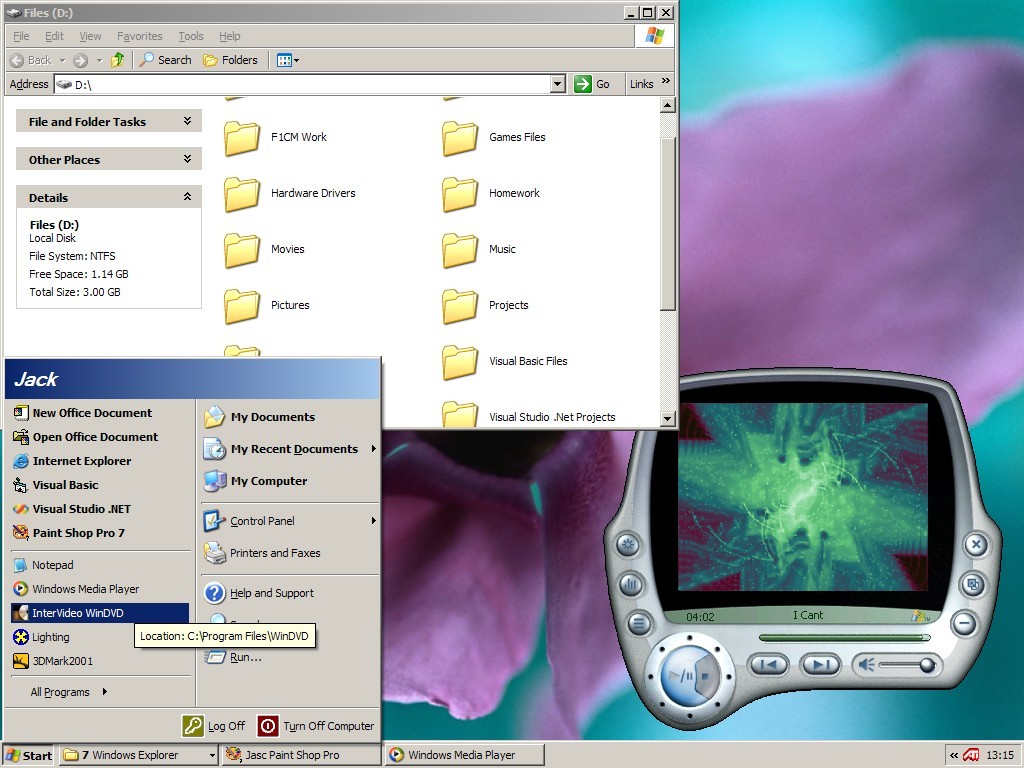The image size is (1024, 768).
Task: Toggle play/pause in Windows Media Player
Action: [x=680, y=676]
